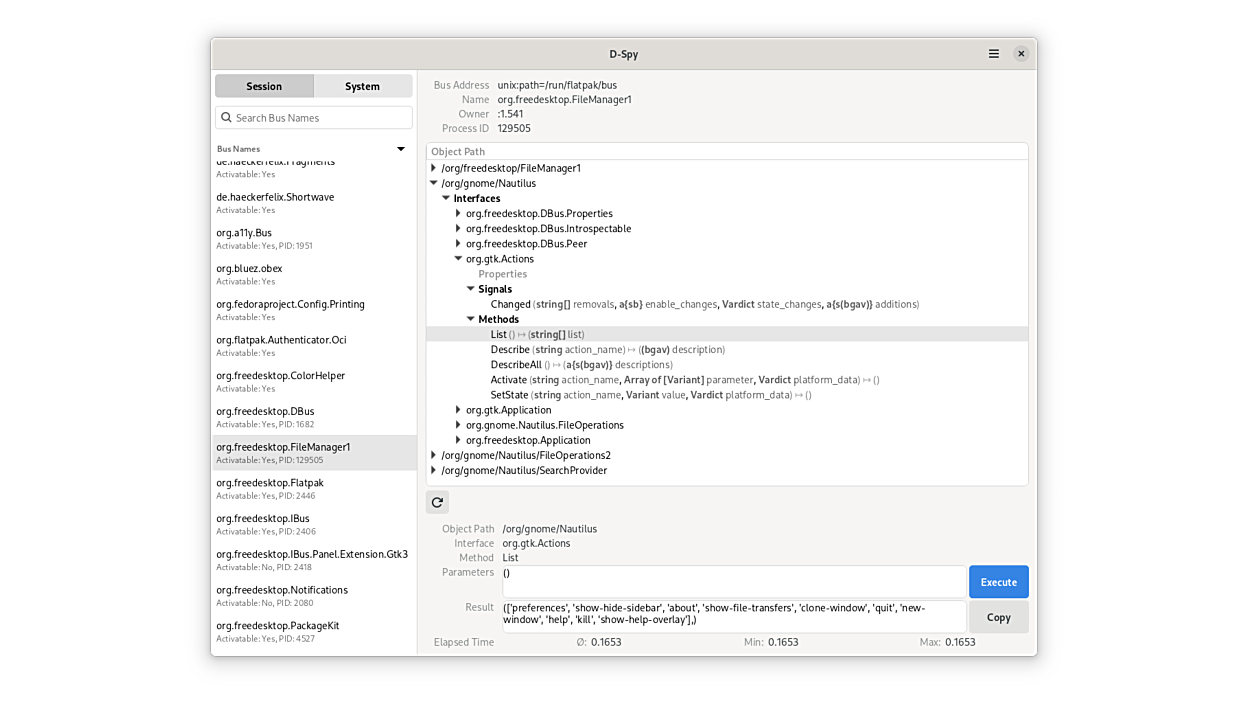
Task: Click the refresh introspection icon button
Action: click(x=437, y=502)
